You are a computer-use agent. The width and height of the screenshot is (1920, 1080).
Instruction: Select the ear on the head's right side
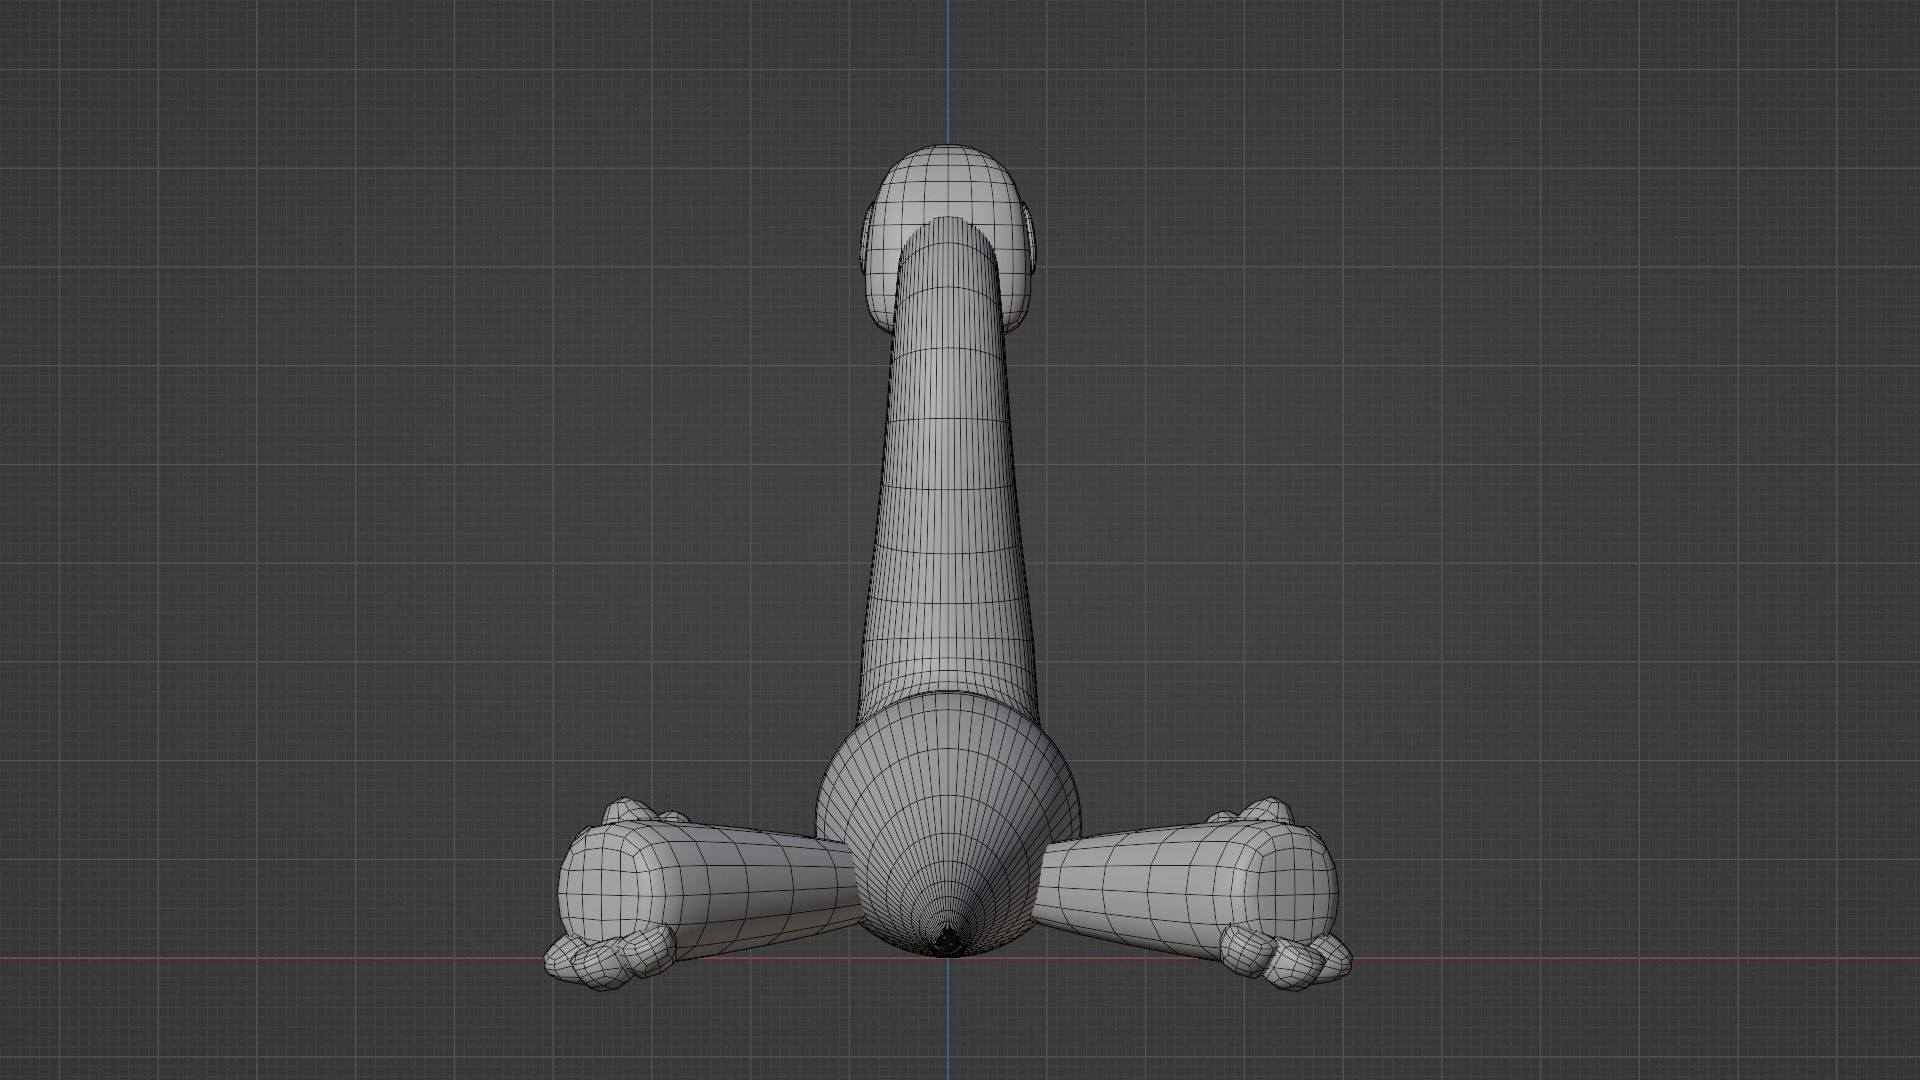[x=1031, y=240]
